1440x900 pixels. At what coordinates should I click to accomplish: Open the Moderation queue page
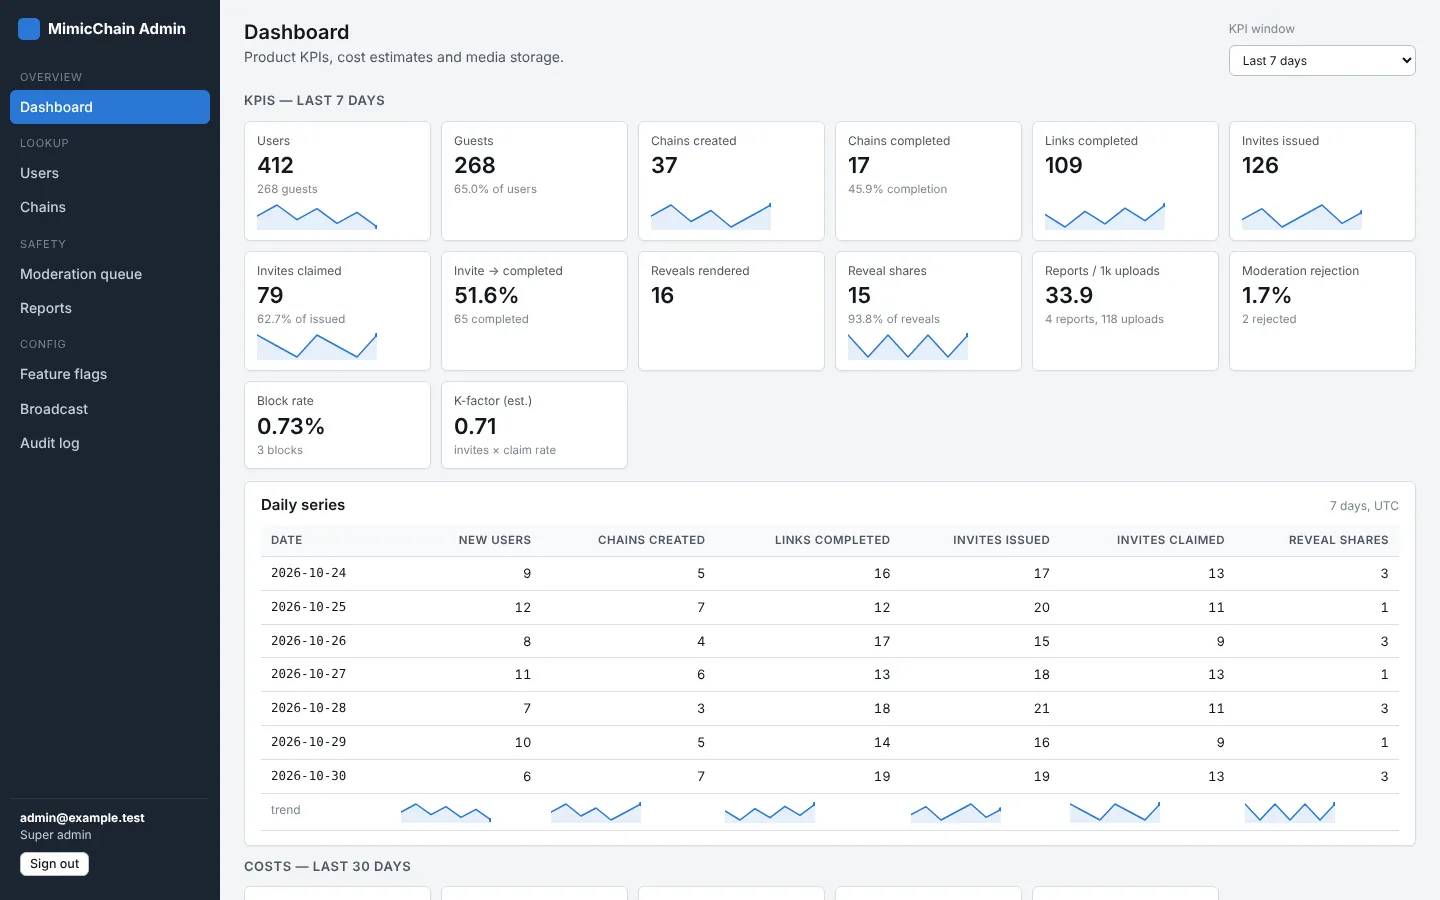(x=110, y=274)
